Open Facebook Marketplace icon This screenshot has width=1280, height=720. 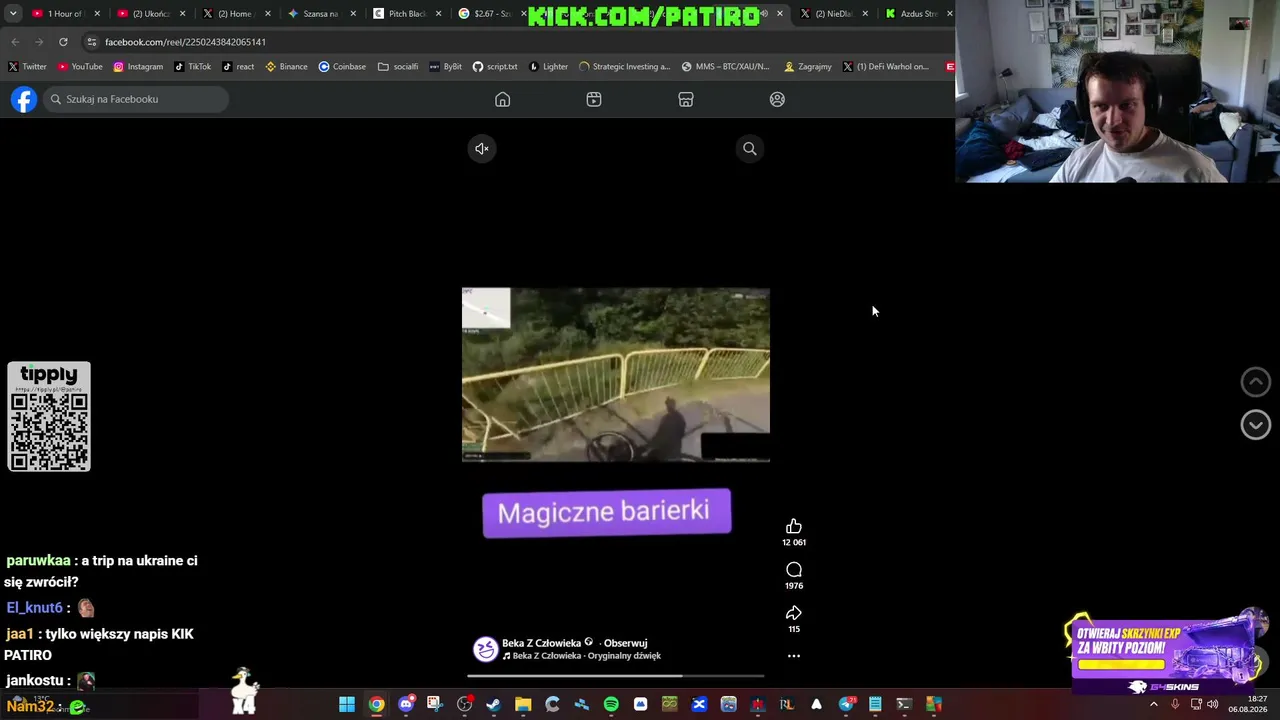(x=686, y=99)
